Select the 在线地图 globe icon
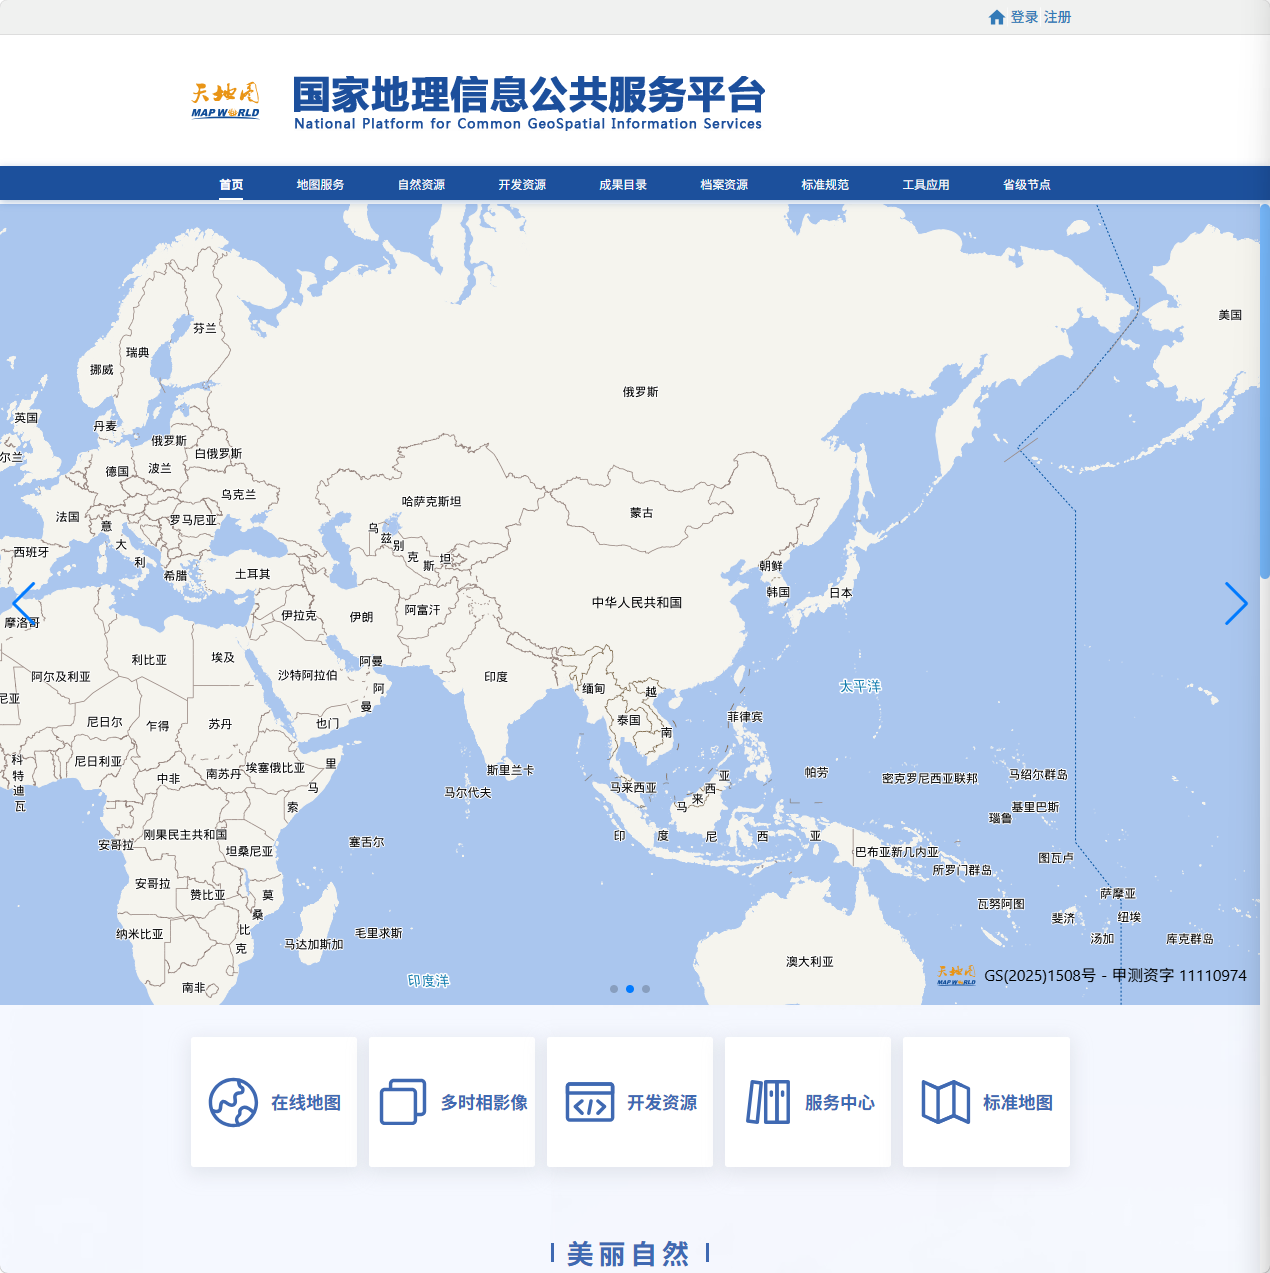Image resolution: width=1270 pixels, height=1273 pixels. pyautogui.click(x=232, y=1100)
